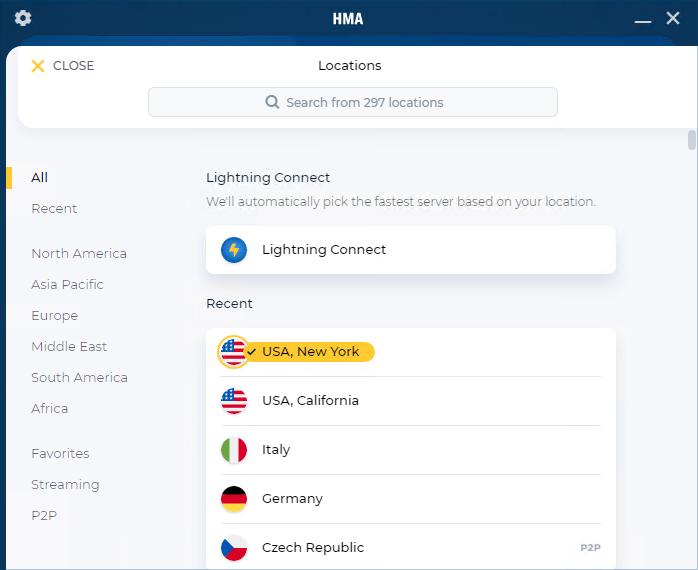This screenshot has width=698, height=570.
Task: Show Asia Pacific locations
Action: click(x=67, y=285)
